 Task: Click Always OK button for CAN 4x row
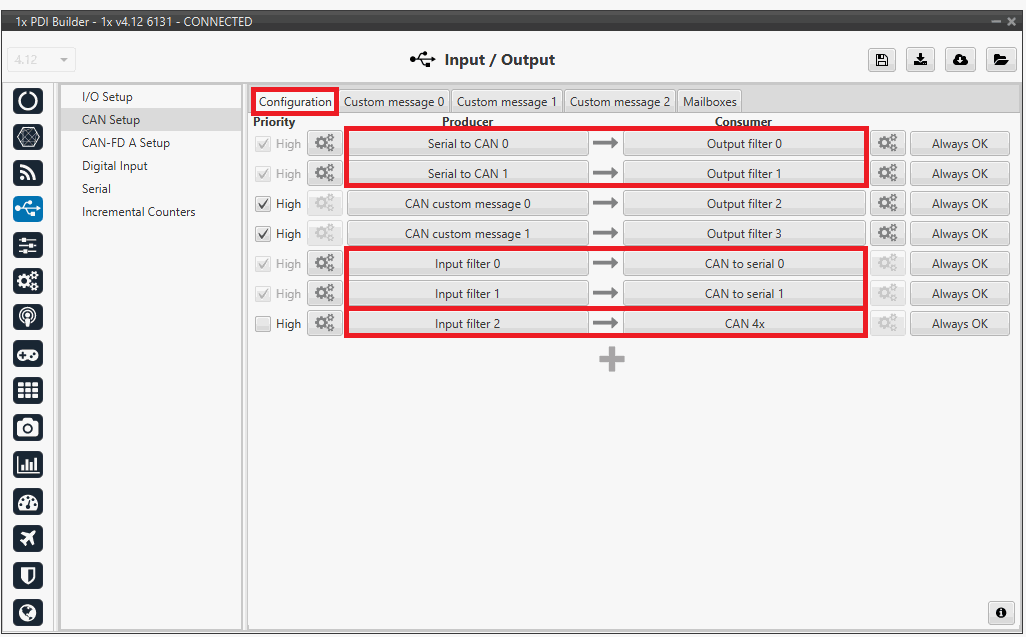point(959,324)
